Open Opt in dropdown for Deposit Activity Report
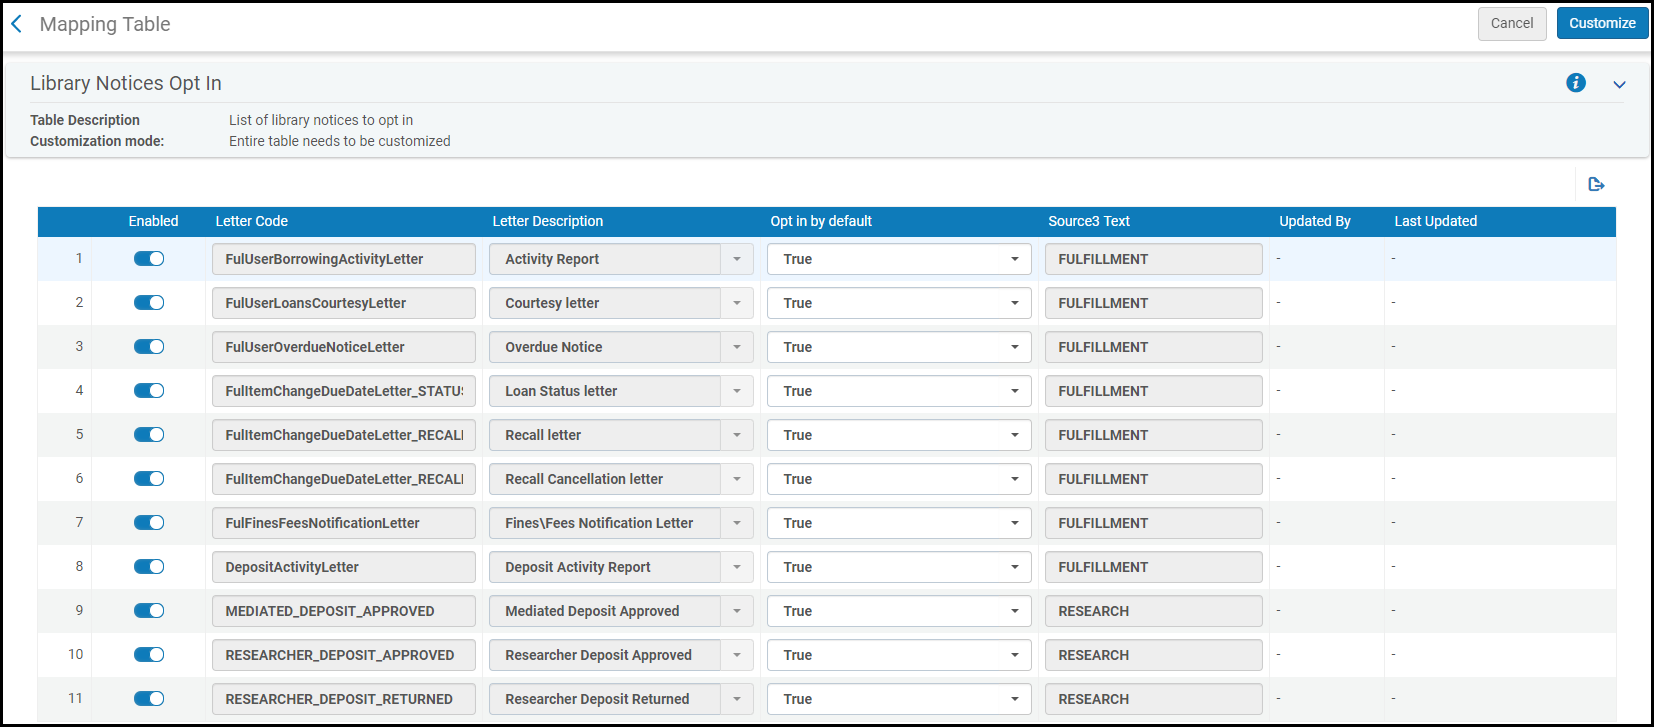 click(899, 567)
